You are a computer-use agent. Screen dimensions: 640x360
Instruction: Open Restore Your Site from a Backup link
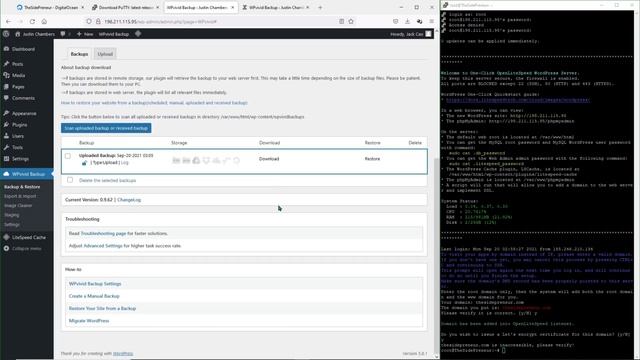(102, 309)
